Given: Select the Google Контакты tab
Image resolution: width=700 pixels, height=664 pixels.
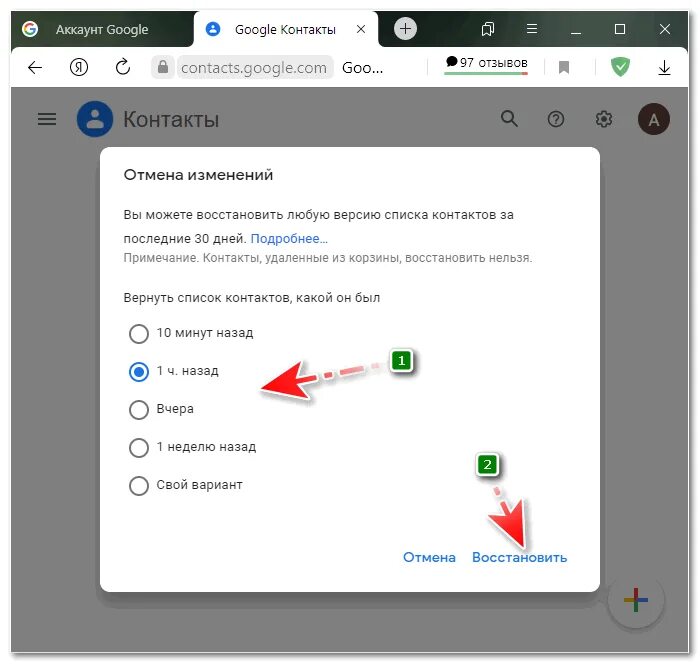Looking at the screenshot, I should tap(286, 29).
